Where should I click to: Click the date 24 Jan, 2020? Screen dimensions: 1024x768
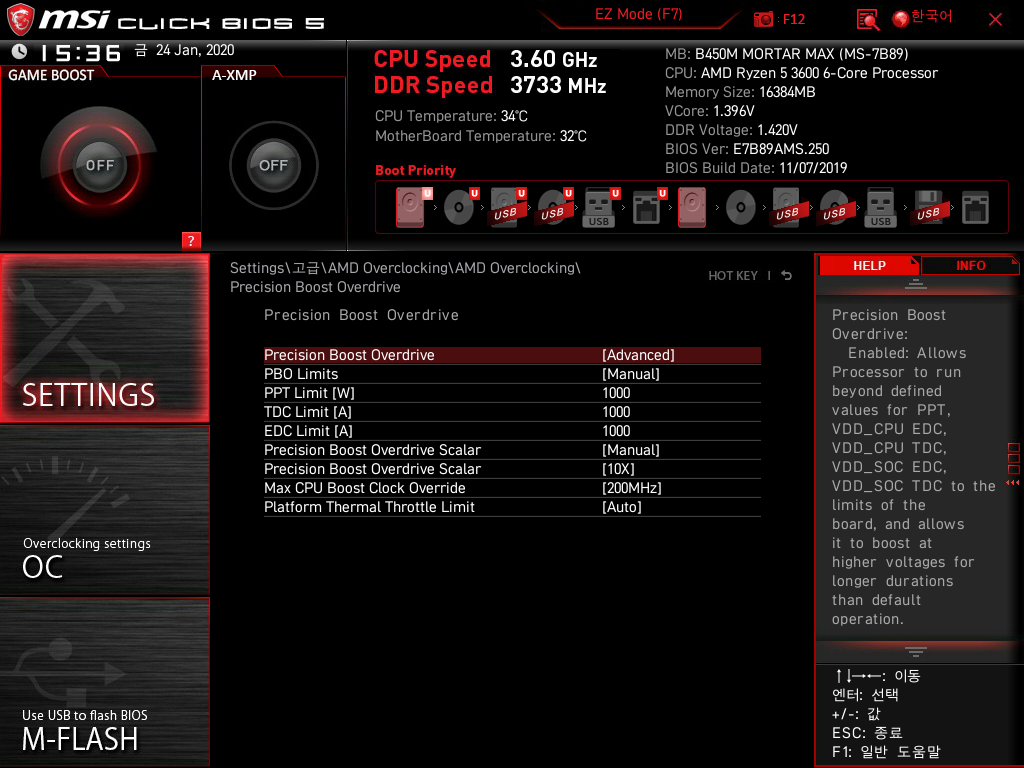195,50
